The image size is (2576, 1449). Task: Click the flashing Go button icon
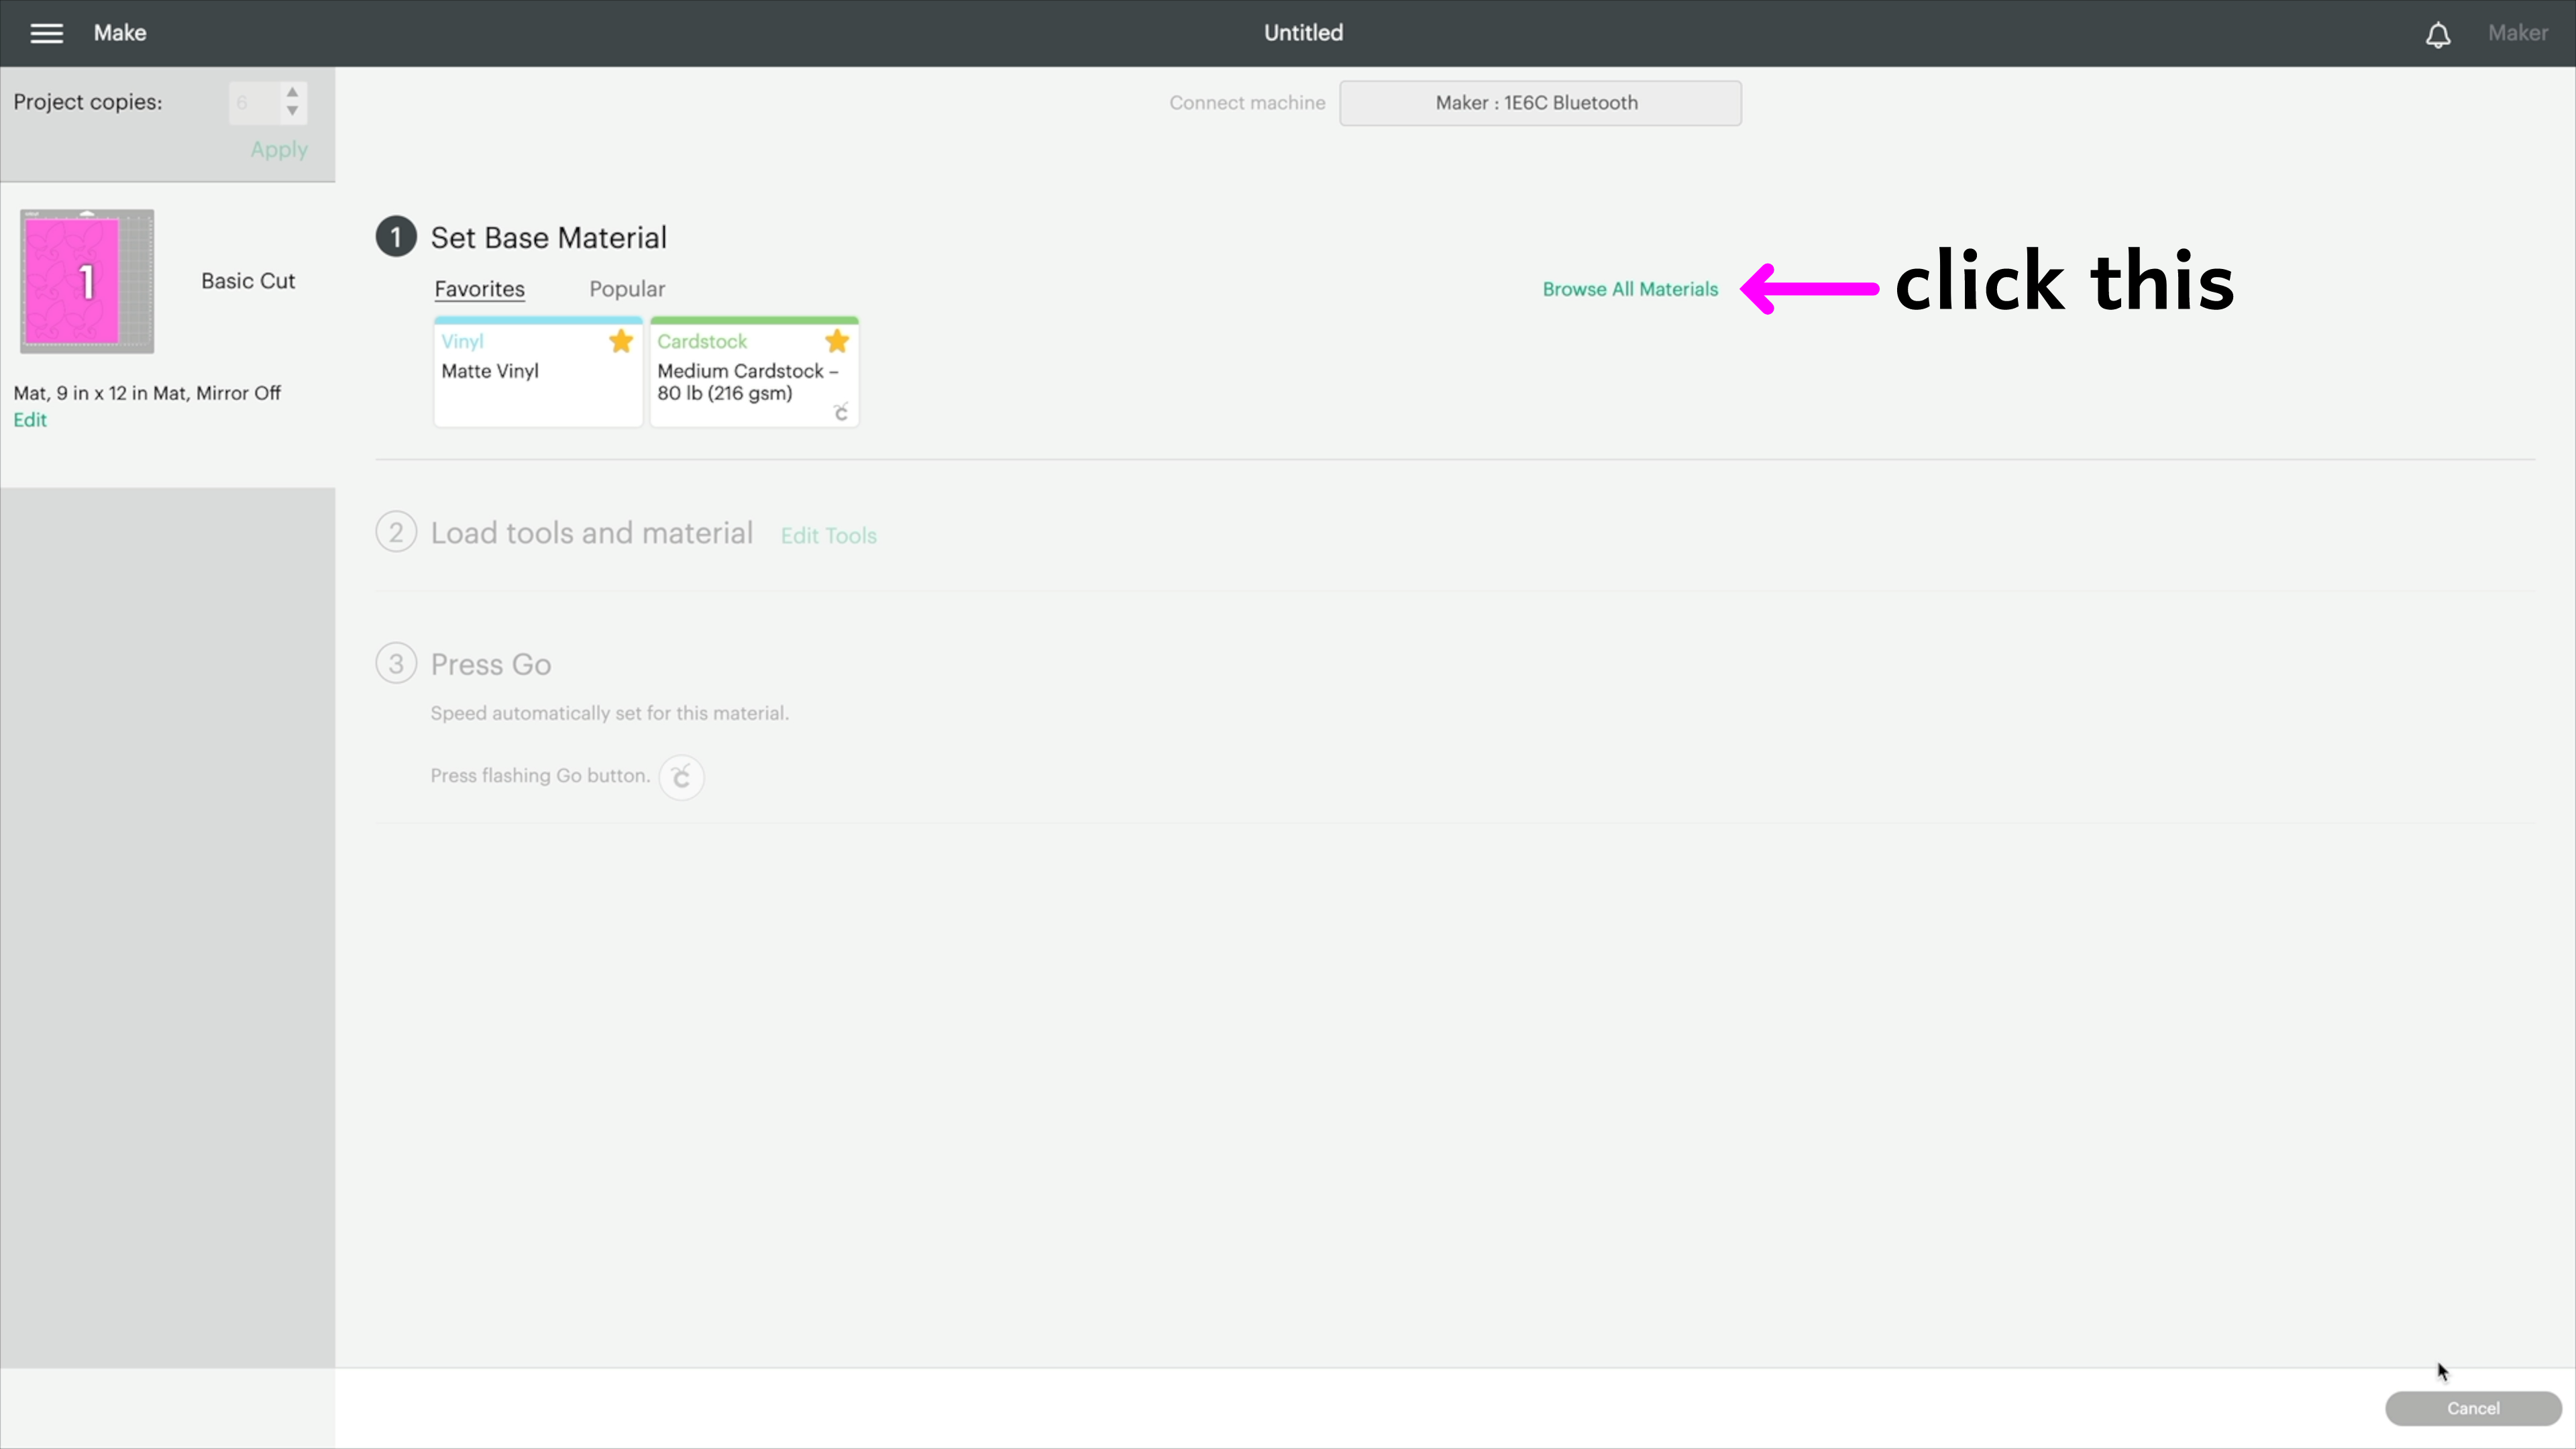pyautogui.click(x=681, y=777)
